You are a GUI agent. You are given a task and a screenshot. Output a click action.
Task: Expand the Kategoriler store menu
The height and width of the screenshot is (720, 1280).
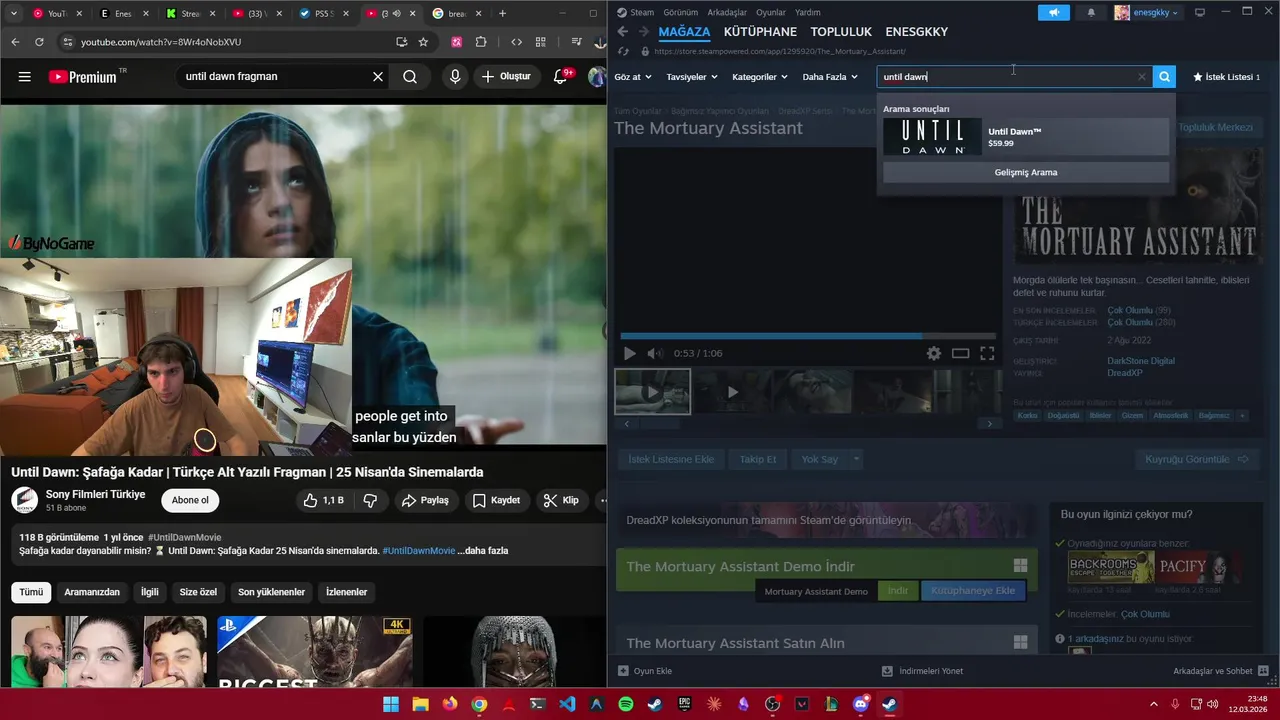[760, 77]
